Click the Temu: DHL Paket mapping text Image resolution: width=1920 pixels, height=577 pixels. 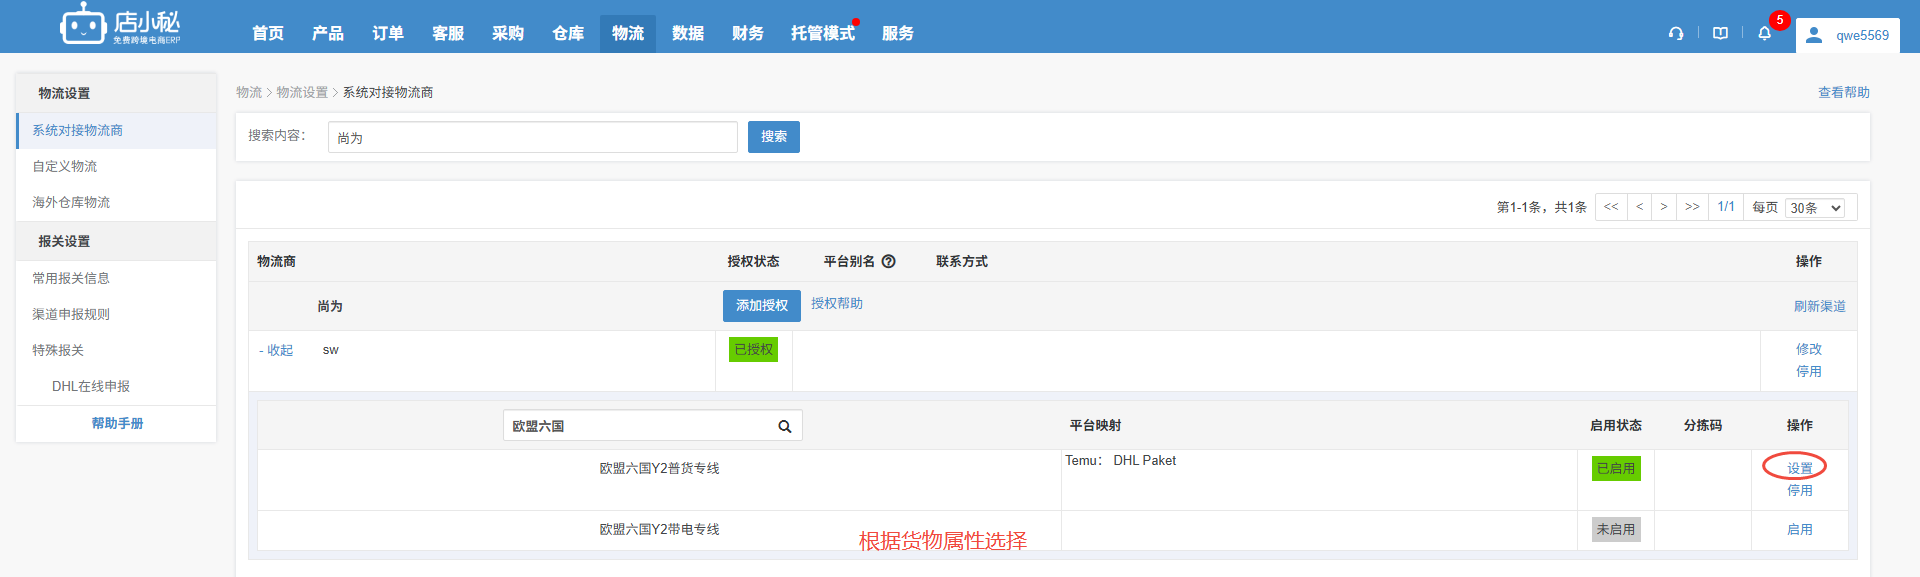(1120, 460)
